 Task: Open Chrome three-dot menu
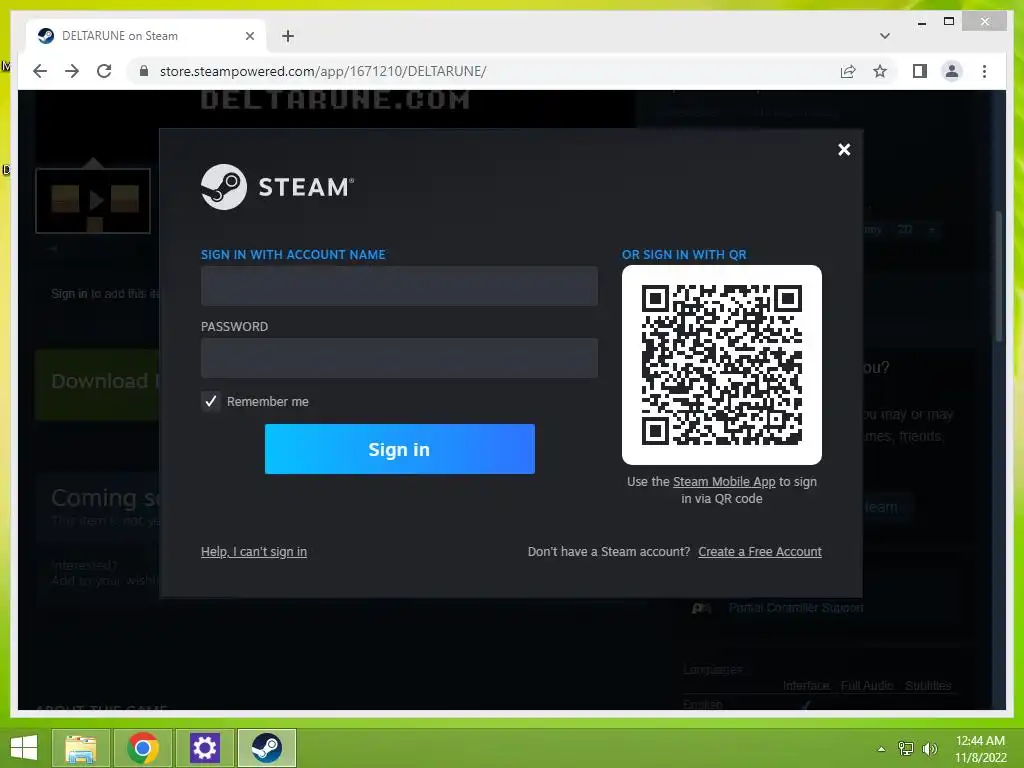[x=984, y=71]
